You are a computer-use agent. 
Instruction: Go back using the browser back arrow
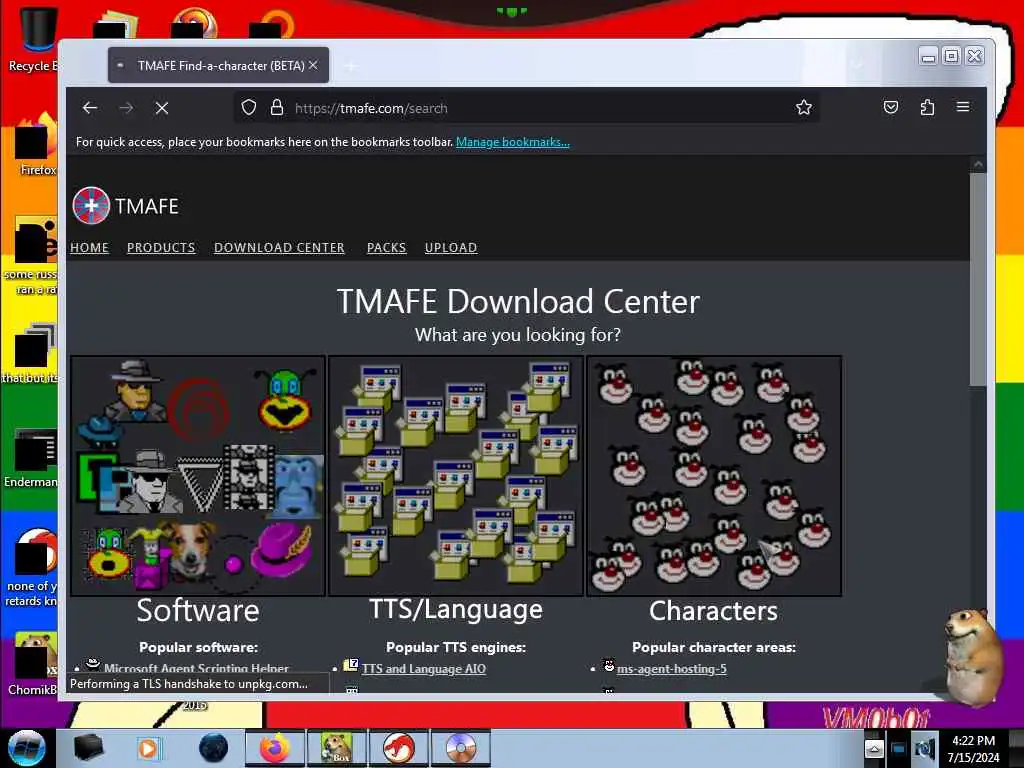[90, 108]
